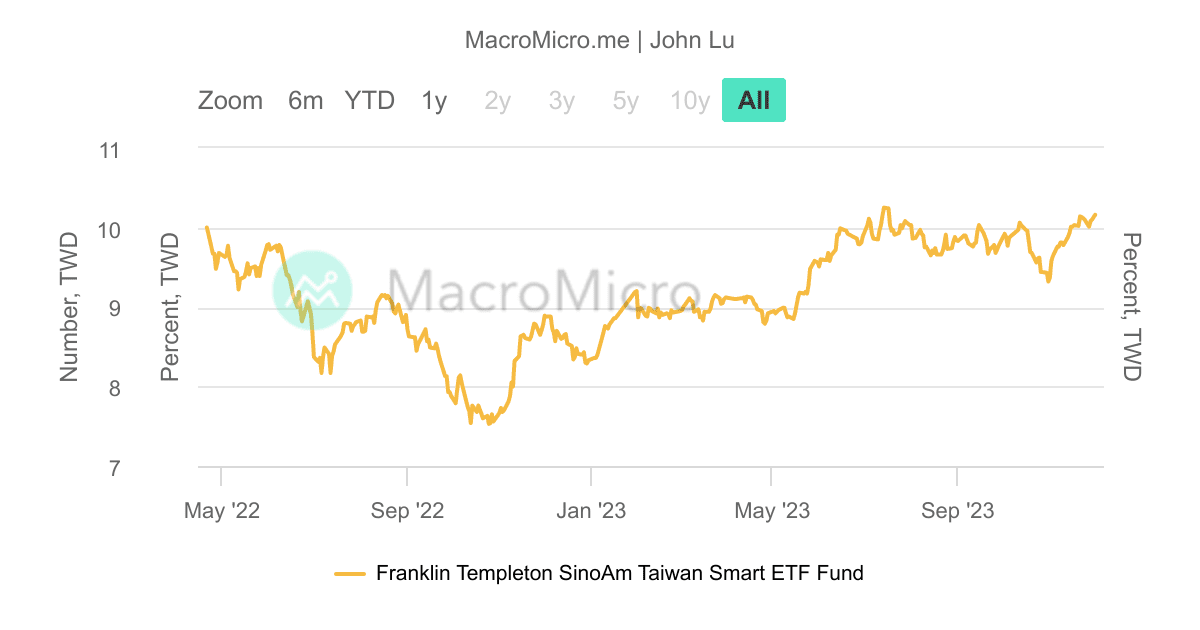Viewport: 1200px width, 630px height.
Task: Click the Jan '23 axis label
Action: pyautogui.click(x=590, y=510)
